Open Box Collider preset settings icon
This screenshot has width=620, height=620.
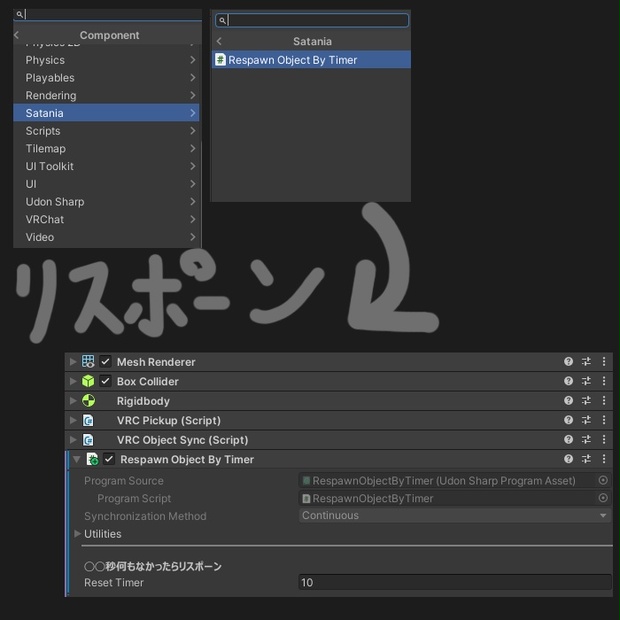coord(586,381)
